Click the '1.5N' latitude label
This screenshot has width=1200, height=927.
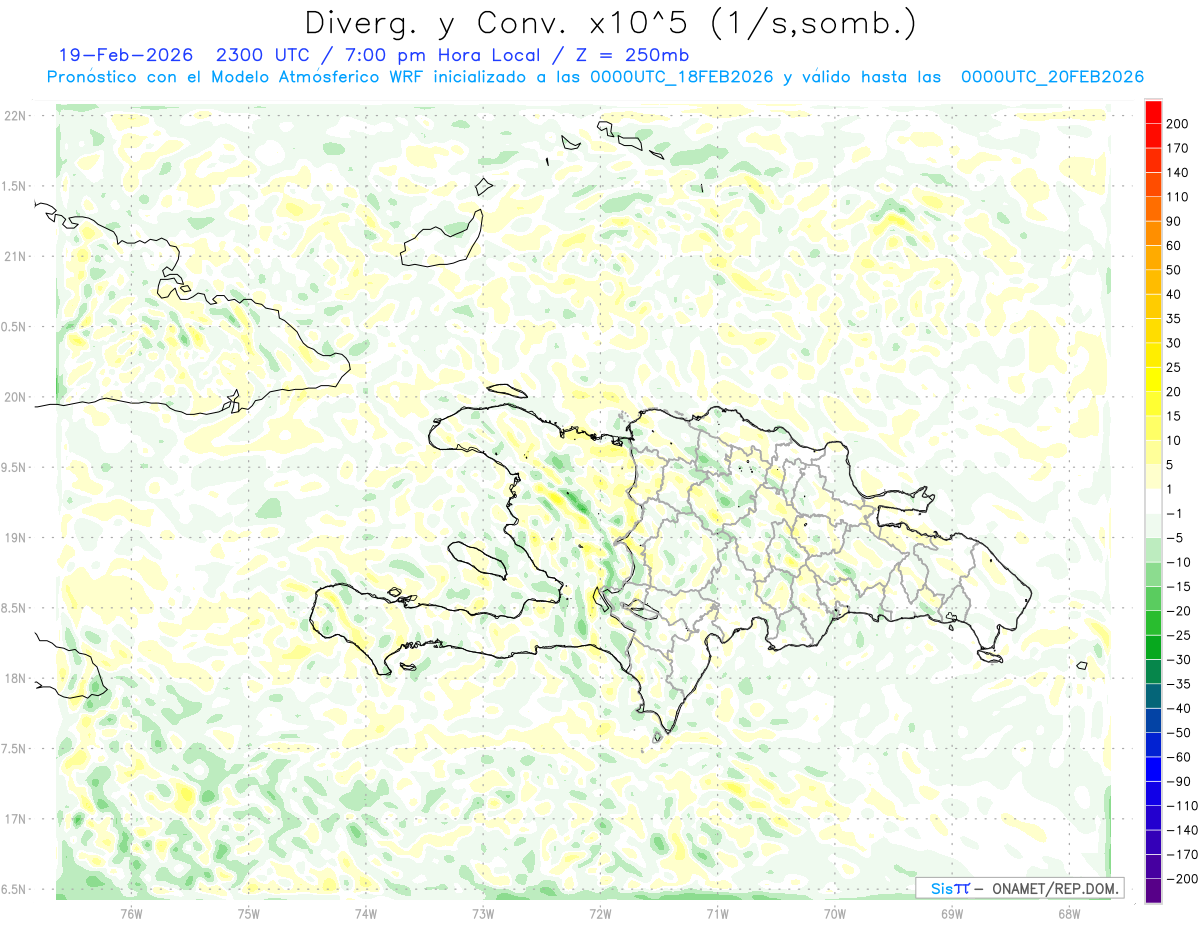click(14, 186)
